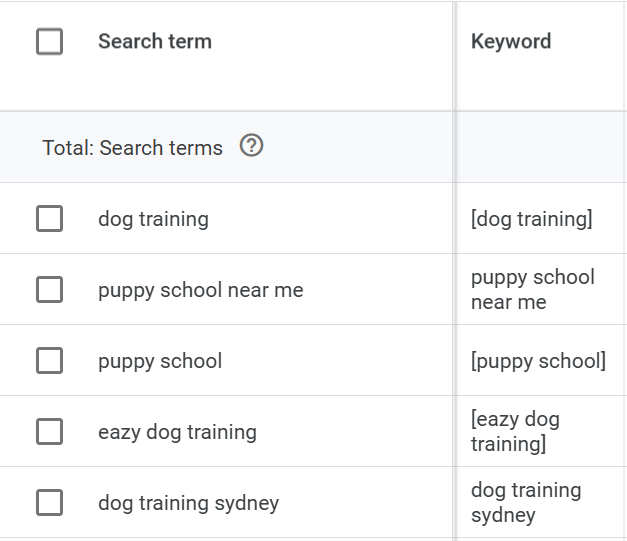
Task: Mark the dog training sydney checkbox
Action: [x=49, y=503]
